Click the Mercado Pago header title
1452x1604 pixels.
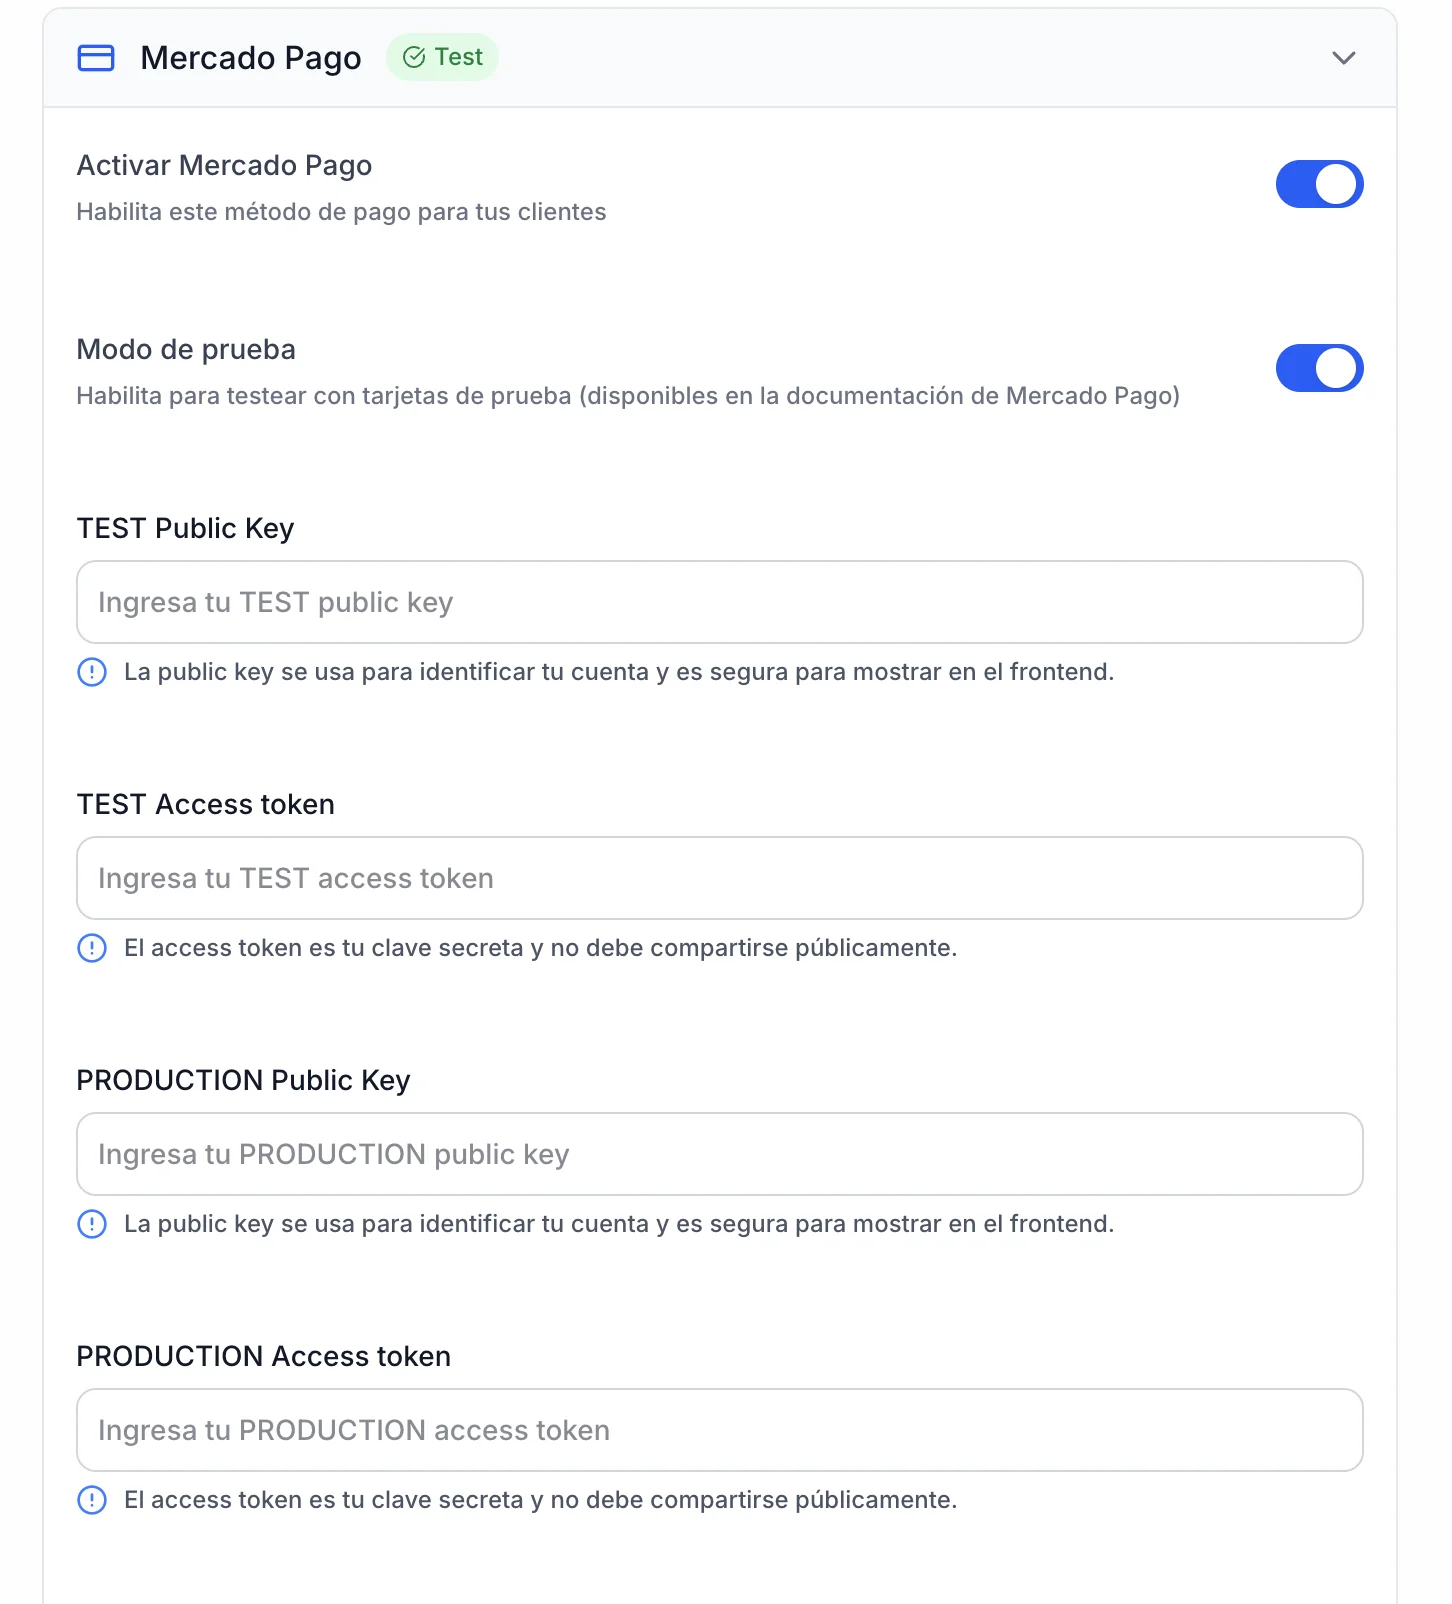(x=251, y=58)
